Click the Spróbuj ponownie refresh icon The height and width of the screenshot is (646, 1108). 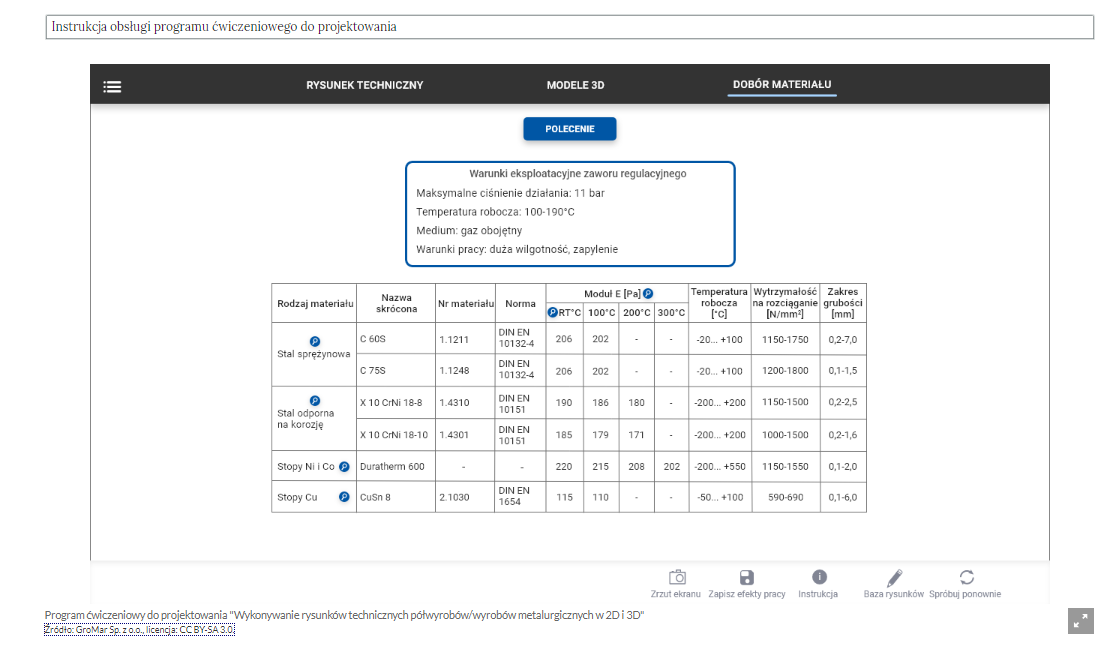(965, 577)
